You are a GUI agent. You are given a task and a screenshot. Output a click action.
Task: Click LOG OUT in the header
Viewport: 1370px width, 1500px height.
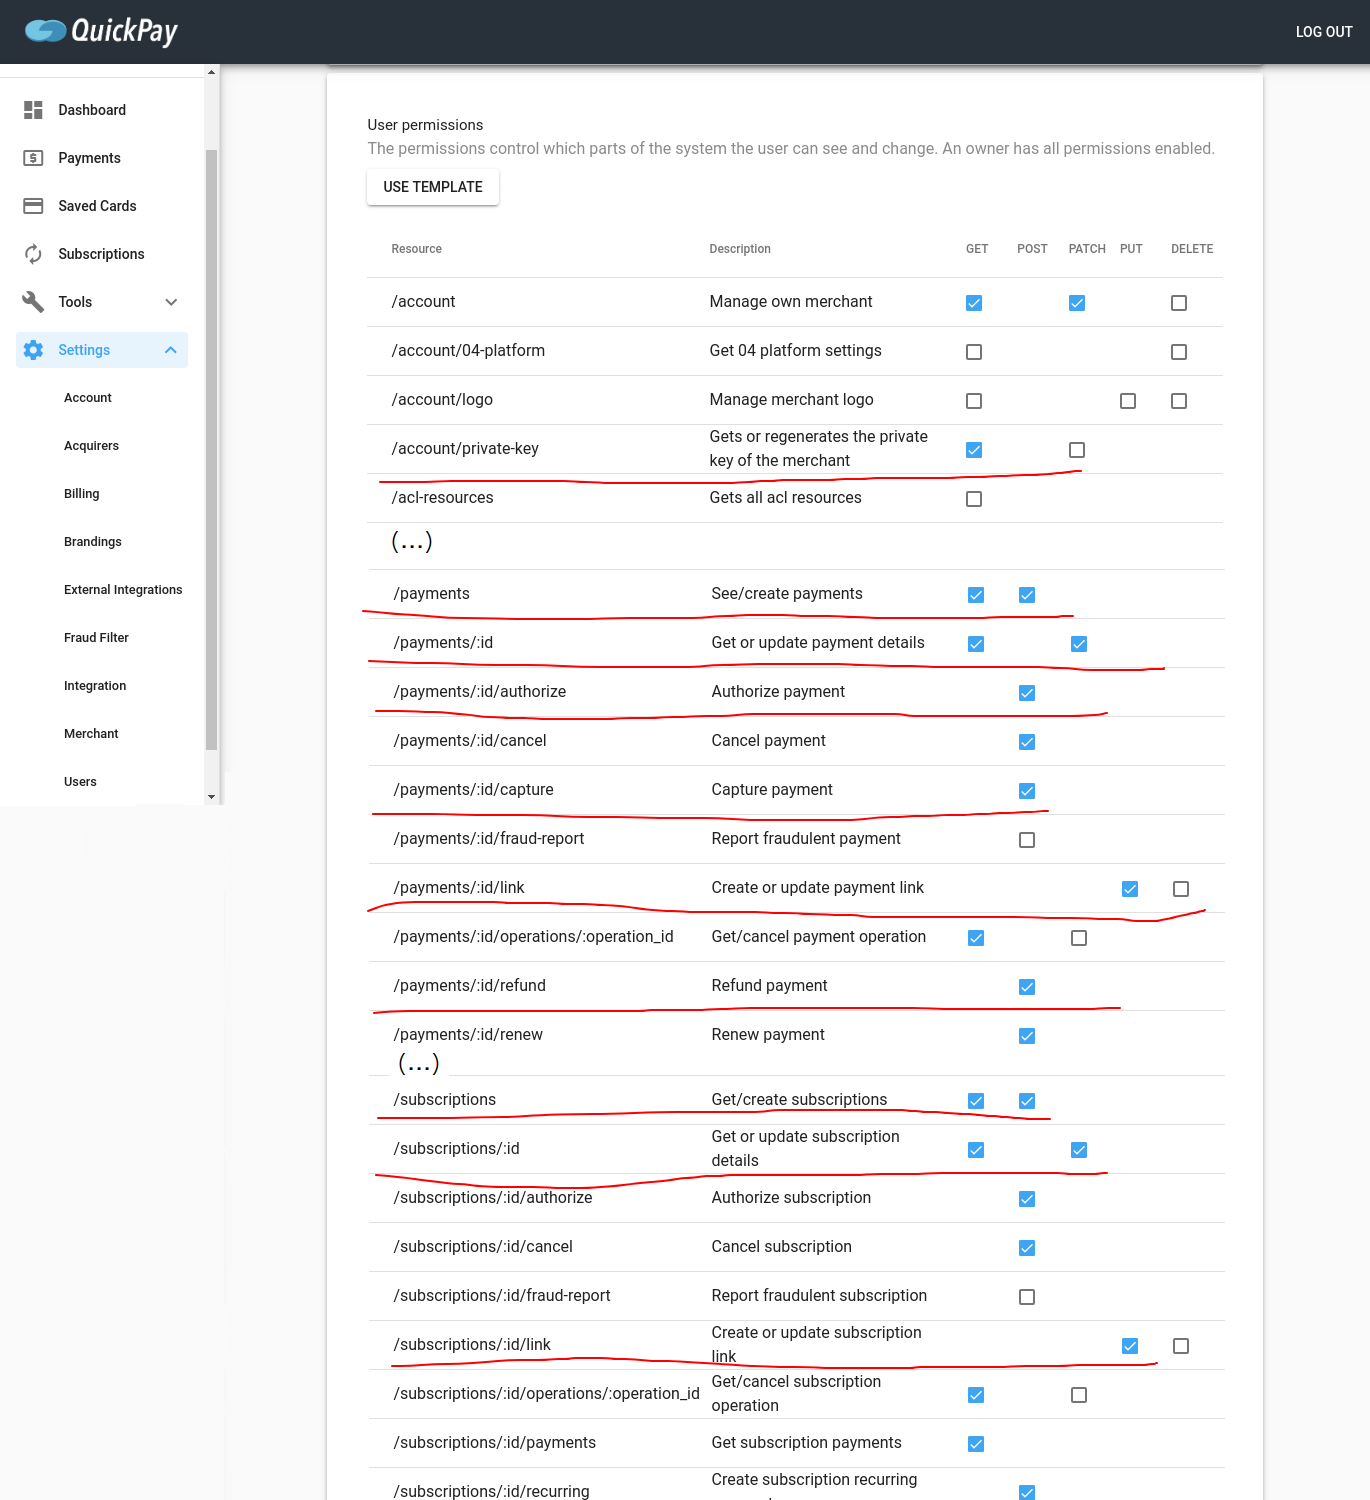click(x=1324, y=32)
